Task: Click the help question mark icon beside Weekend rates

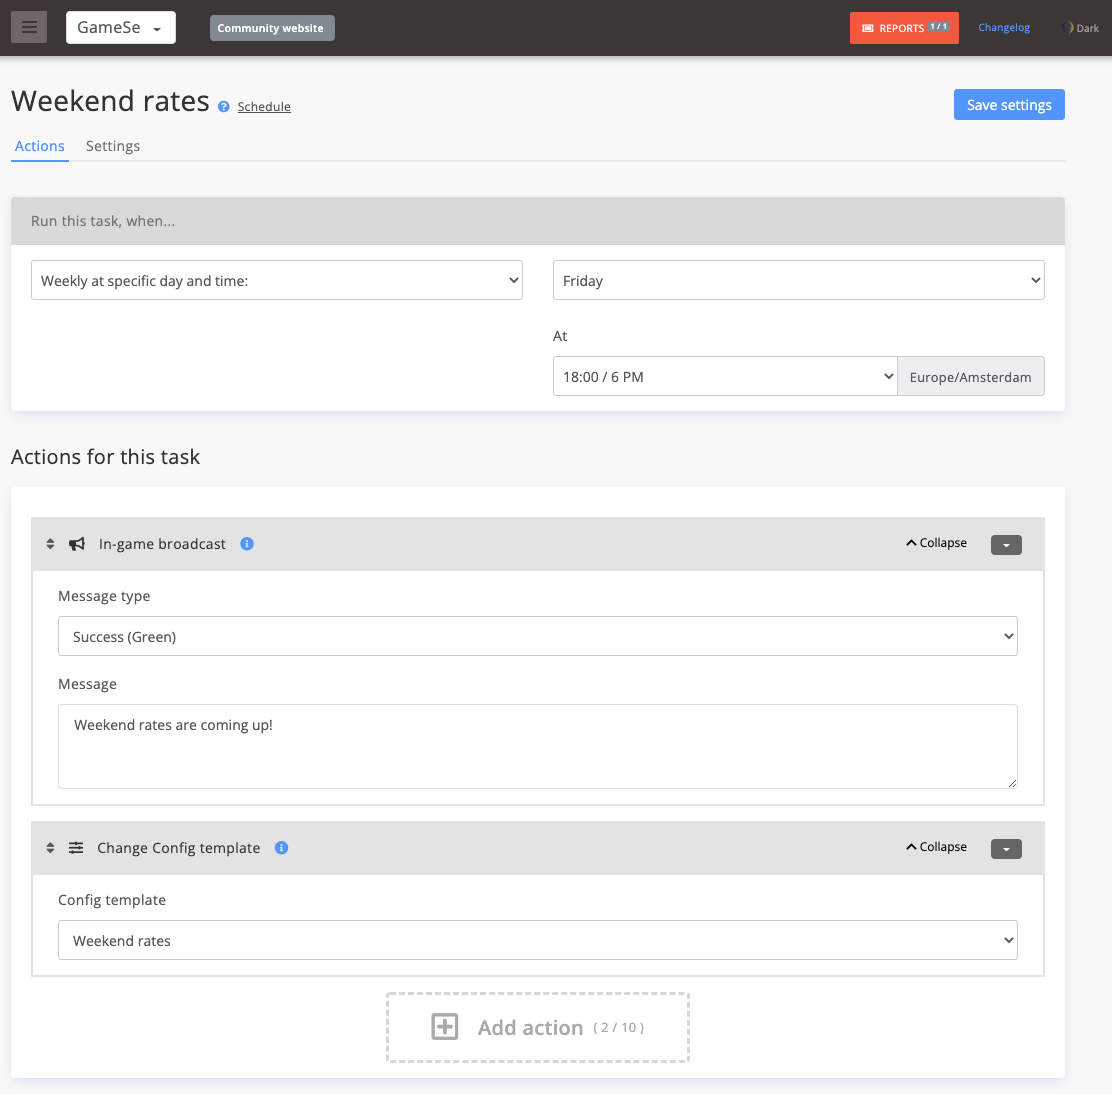Action: point(223,106)
